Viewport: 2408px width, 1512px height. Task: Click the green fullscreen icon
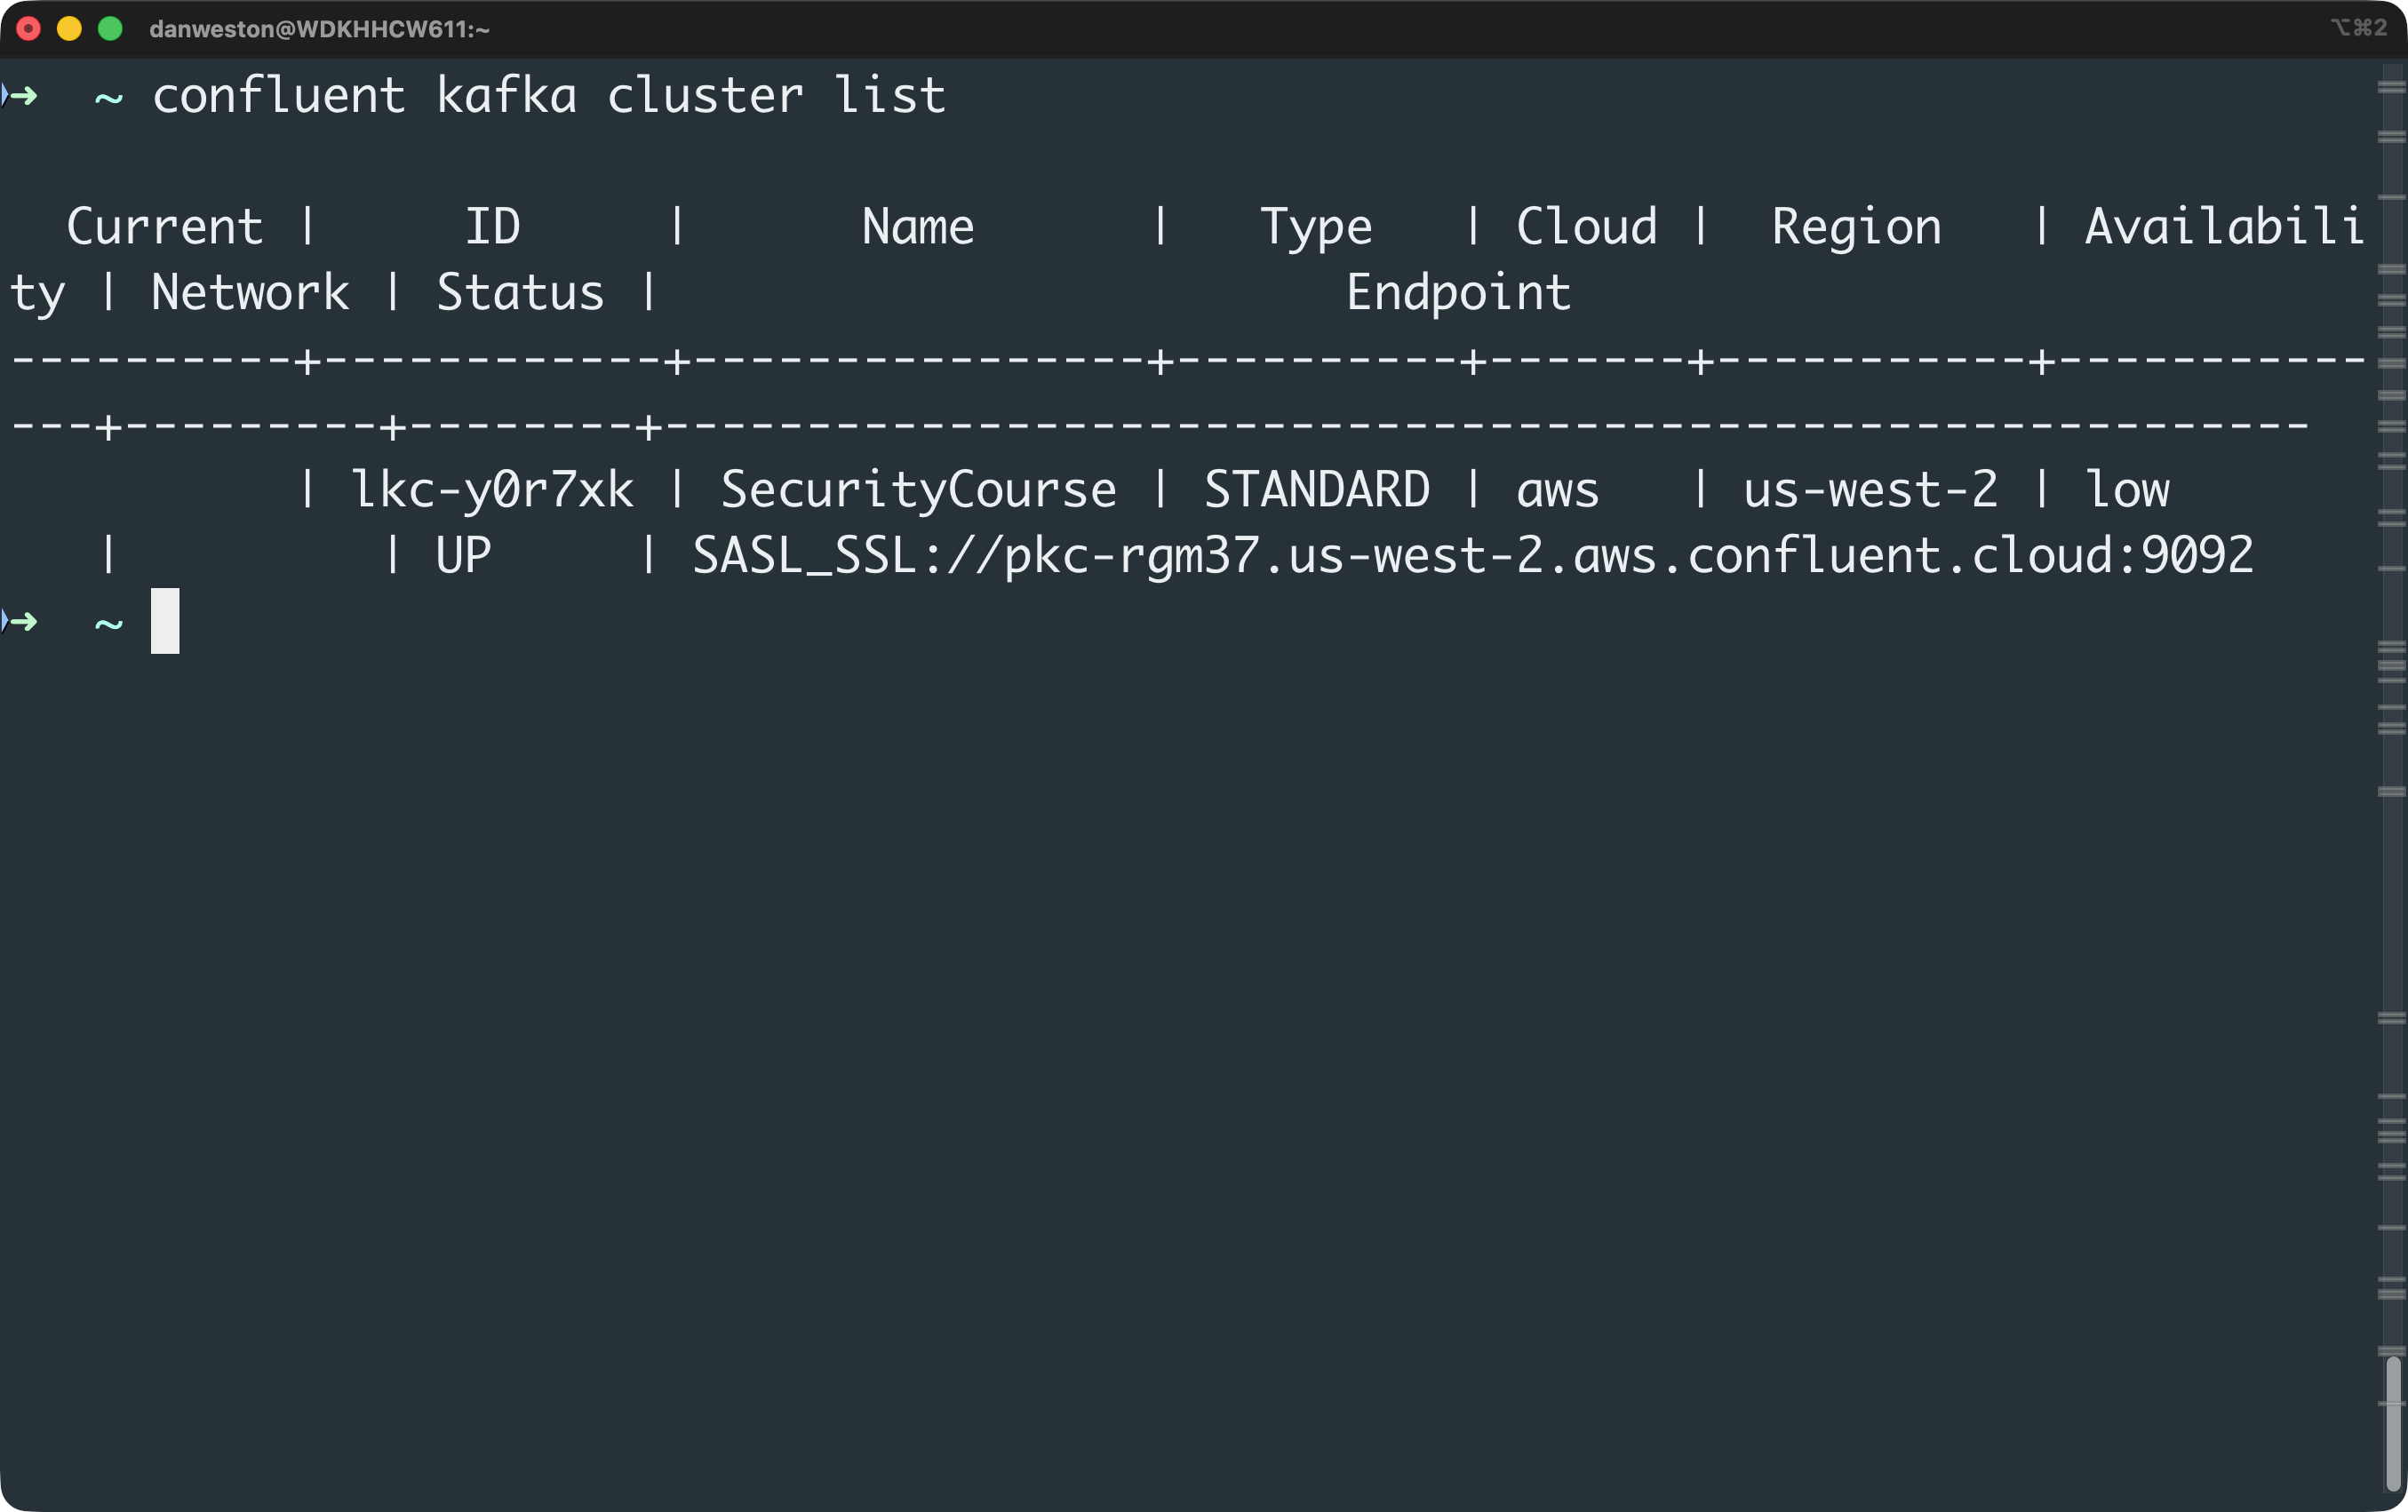pos(110,29)
